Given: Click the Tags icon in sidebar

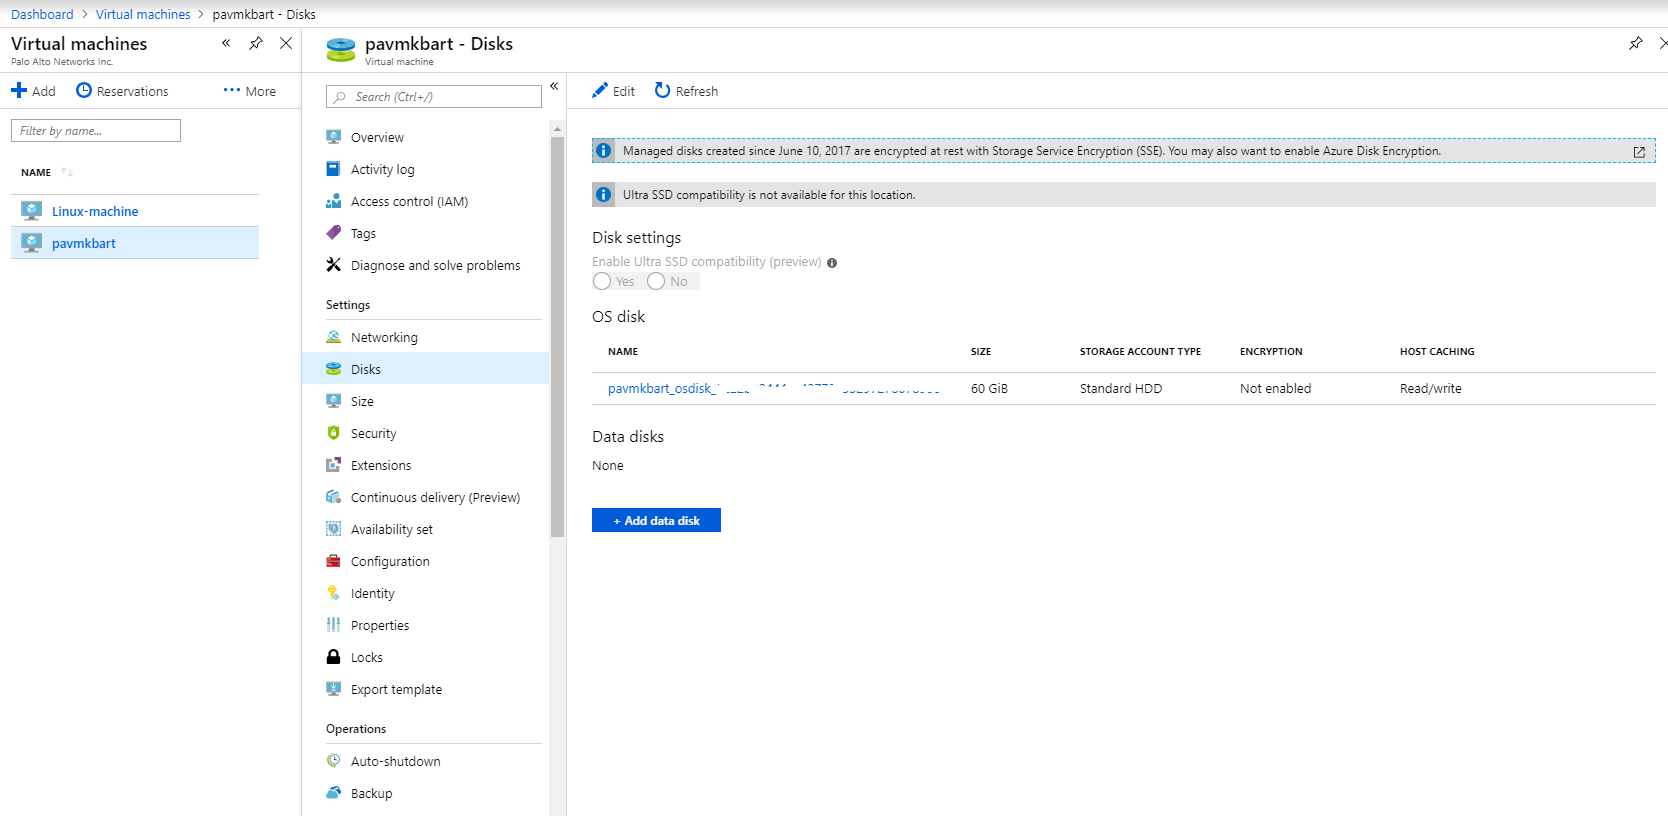Looking at the screenshot, I should pos(334,233).
